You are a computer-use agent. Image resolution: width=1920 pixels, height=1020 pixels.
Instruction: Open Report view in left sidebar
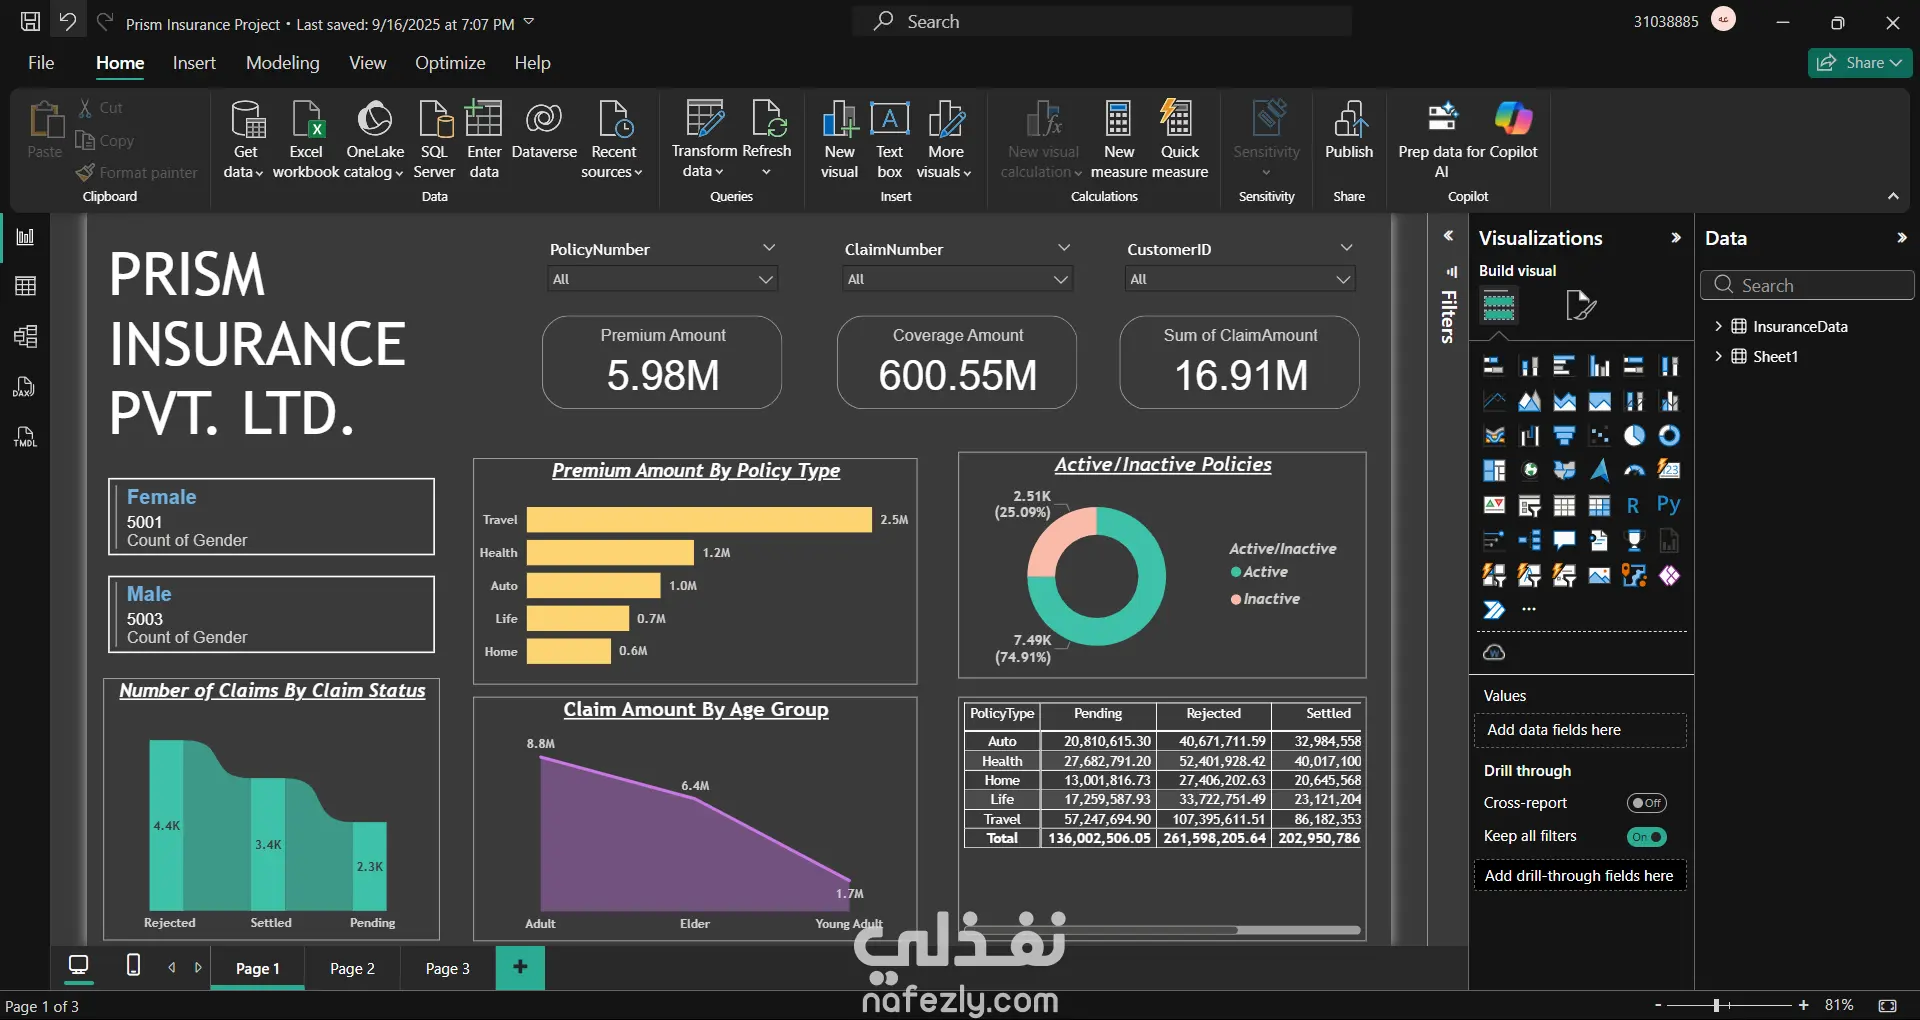(26, 237)
